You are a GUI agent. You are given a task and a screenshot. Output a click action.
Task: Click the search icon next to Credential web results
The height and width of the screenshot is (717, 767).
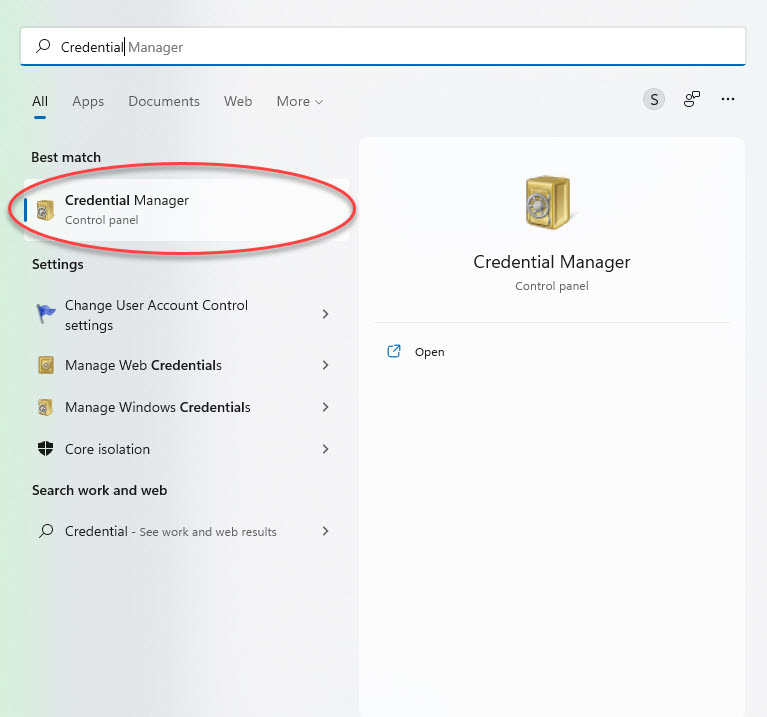(46, 531)
